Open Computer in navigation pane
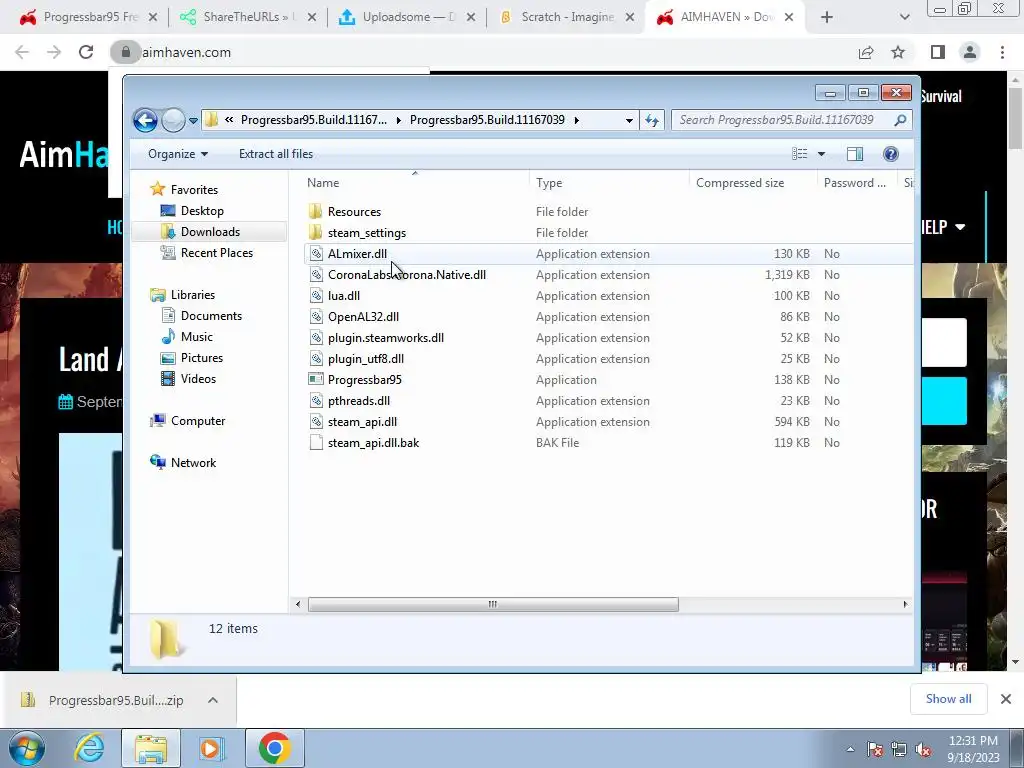The image size is (1024, 768). [198, 421]
